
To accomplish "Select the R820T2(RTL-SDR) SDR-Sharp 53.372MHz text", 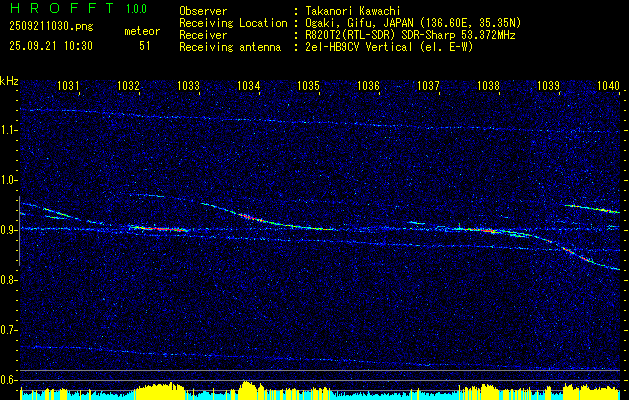I will tap(410, 35).
